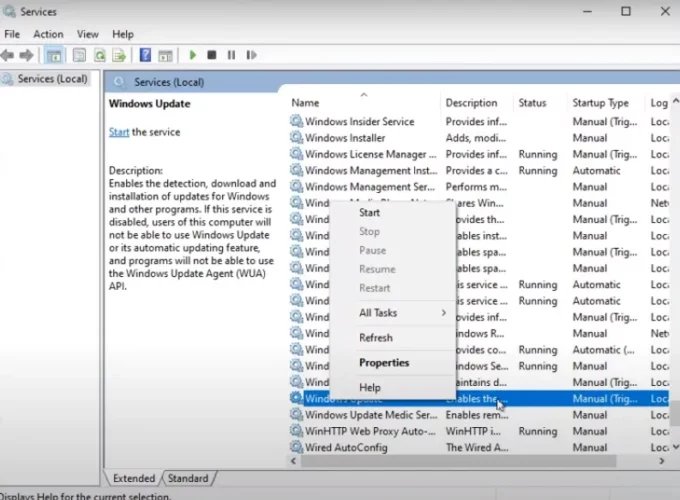Click the horizontal scrollbar right arrow
680x500 pixels.
click(661, 461)
